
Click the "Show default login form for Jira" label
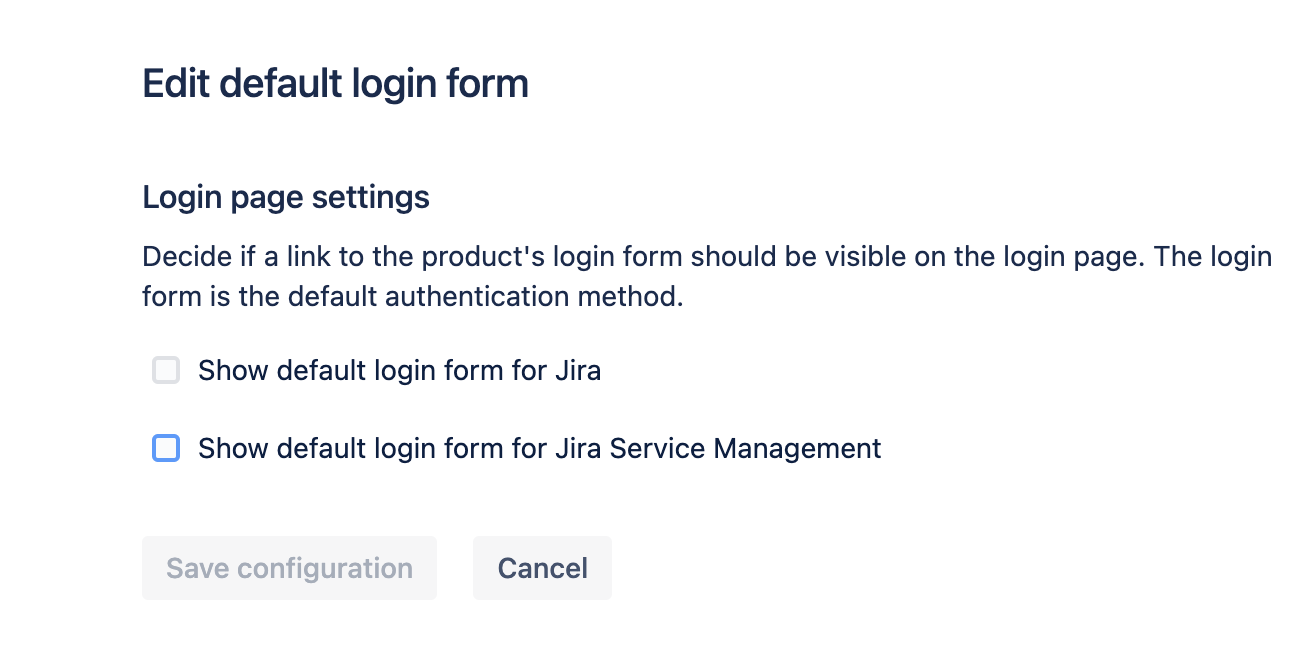coord(399,371)
